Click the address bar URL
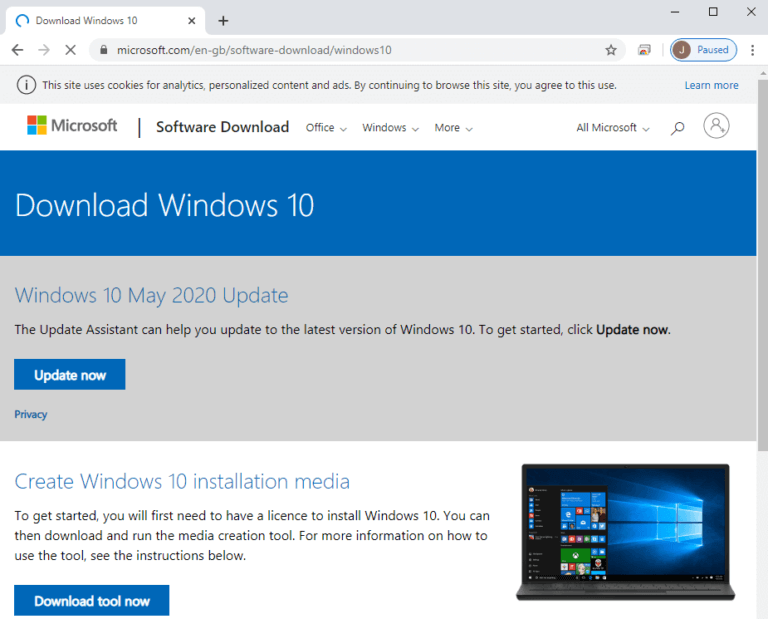The height and width of the screenshot is (619, 768). (x=254, y=50)
